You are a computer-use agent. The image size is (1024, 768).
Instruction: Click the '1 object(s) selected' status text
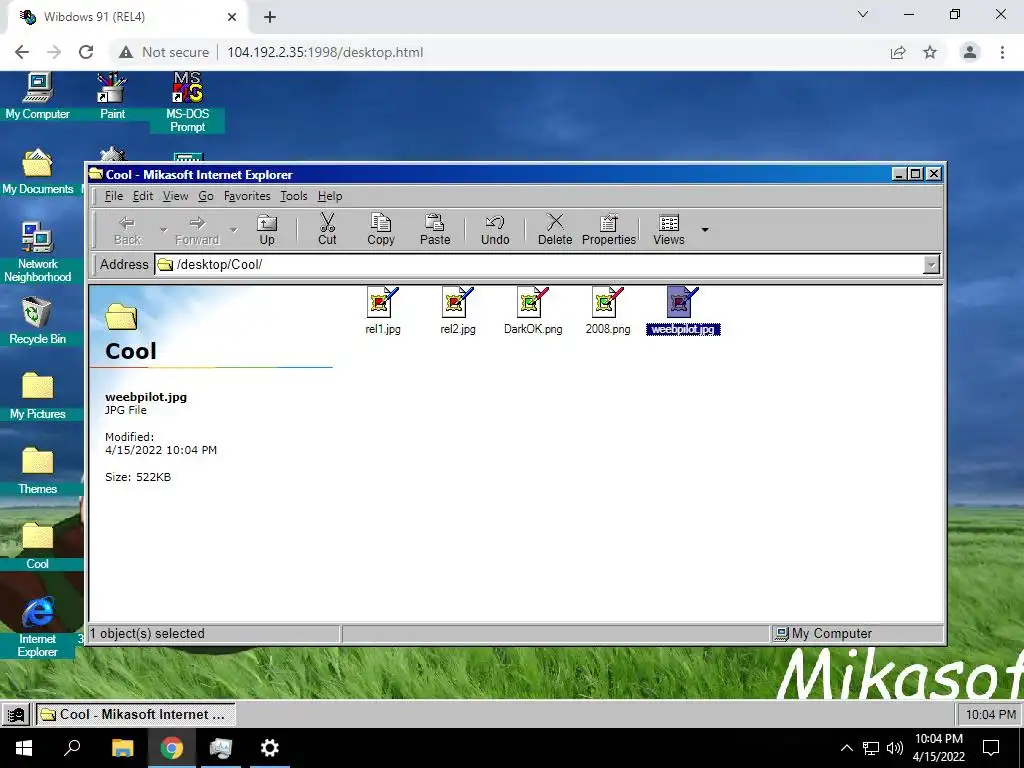click(x=147, y=633)
